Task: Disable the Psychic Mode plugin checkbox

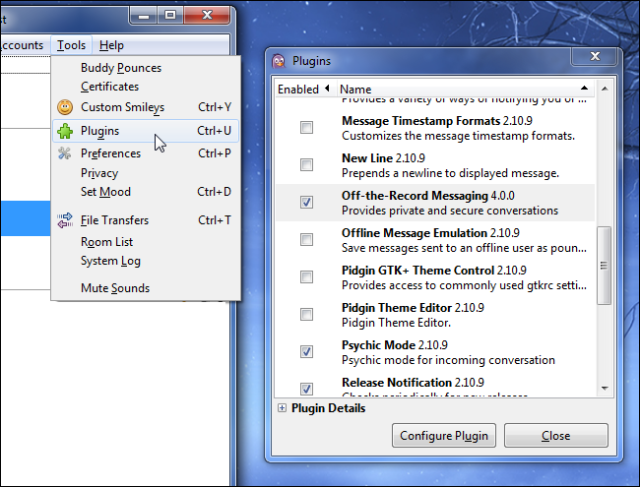Action: point(306,351)
